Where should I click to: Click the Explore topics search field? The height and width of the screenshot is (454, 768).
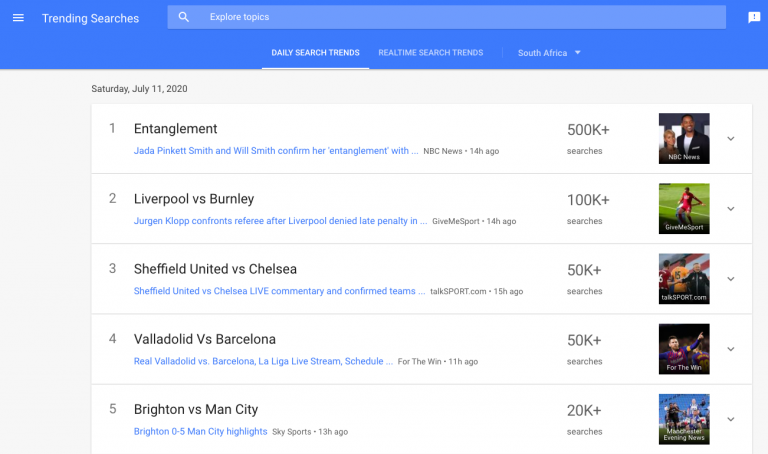tap(450, 17)
